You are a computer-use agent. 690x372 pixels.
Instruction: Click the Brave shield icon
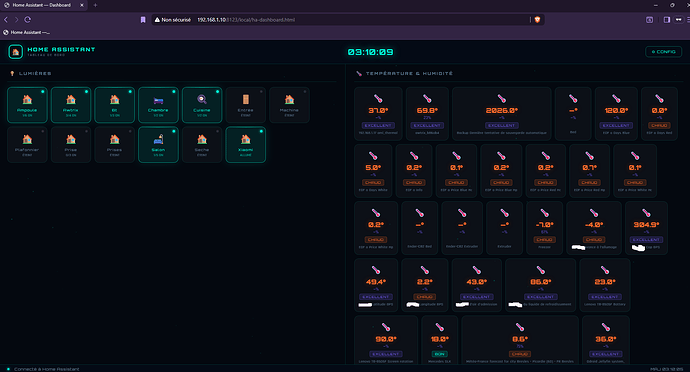click(x=537, y=20)
